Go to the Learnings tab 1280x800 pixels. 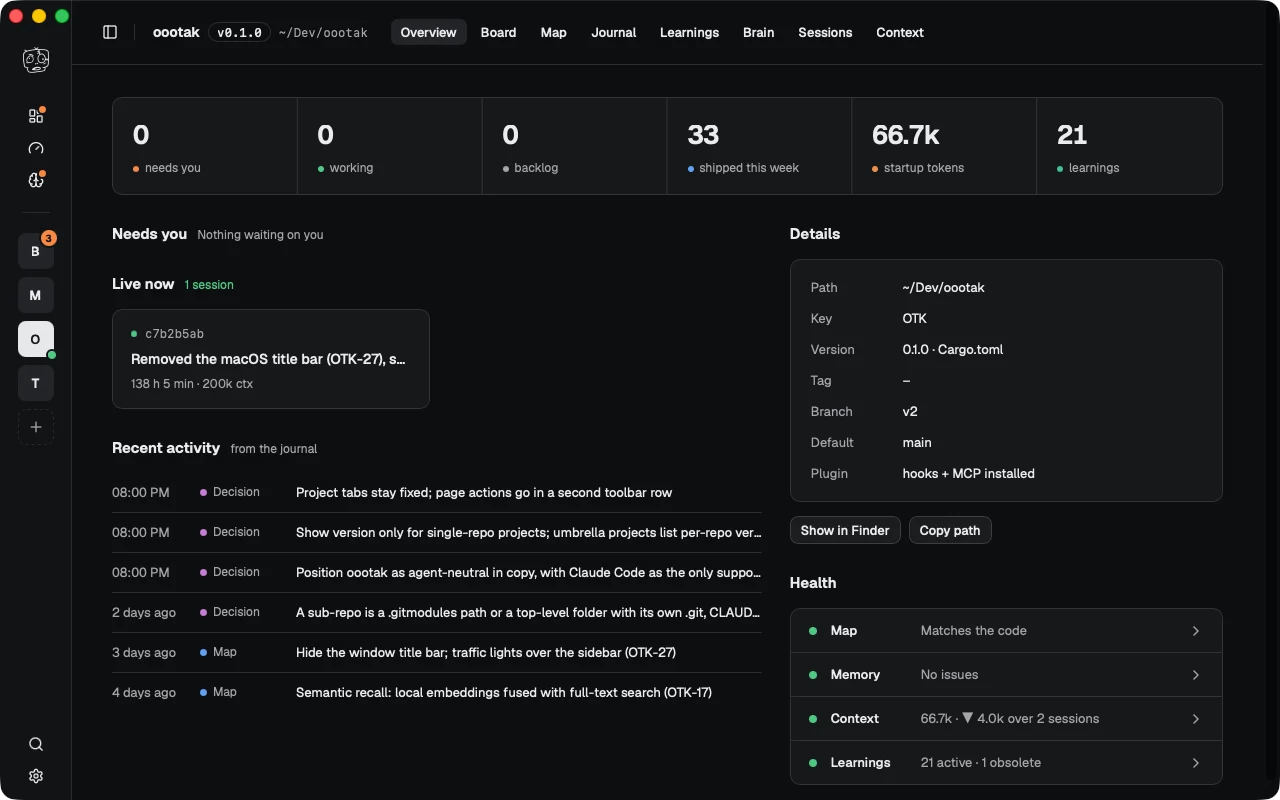689,32
